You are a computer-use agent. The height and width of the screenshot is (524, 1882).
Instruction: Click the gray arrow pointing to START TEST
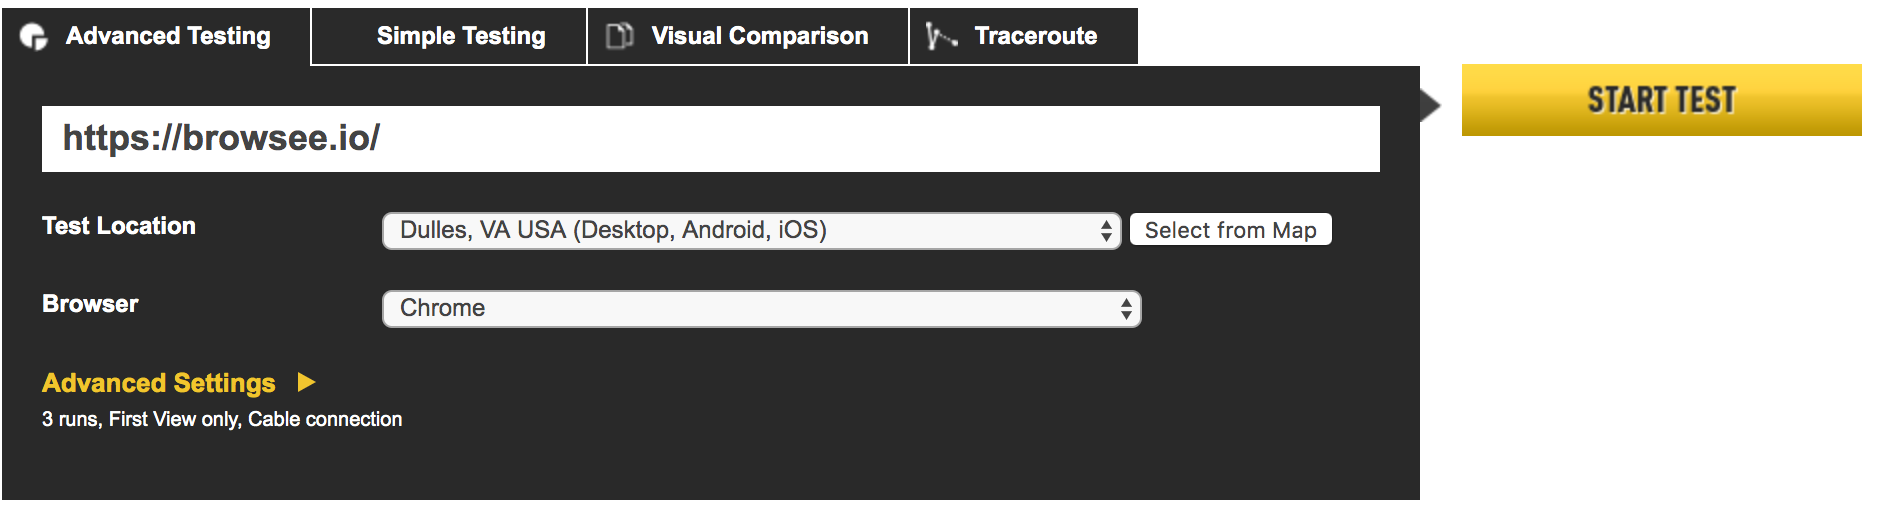coord(1430,105)
